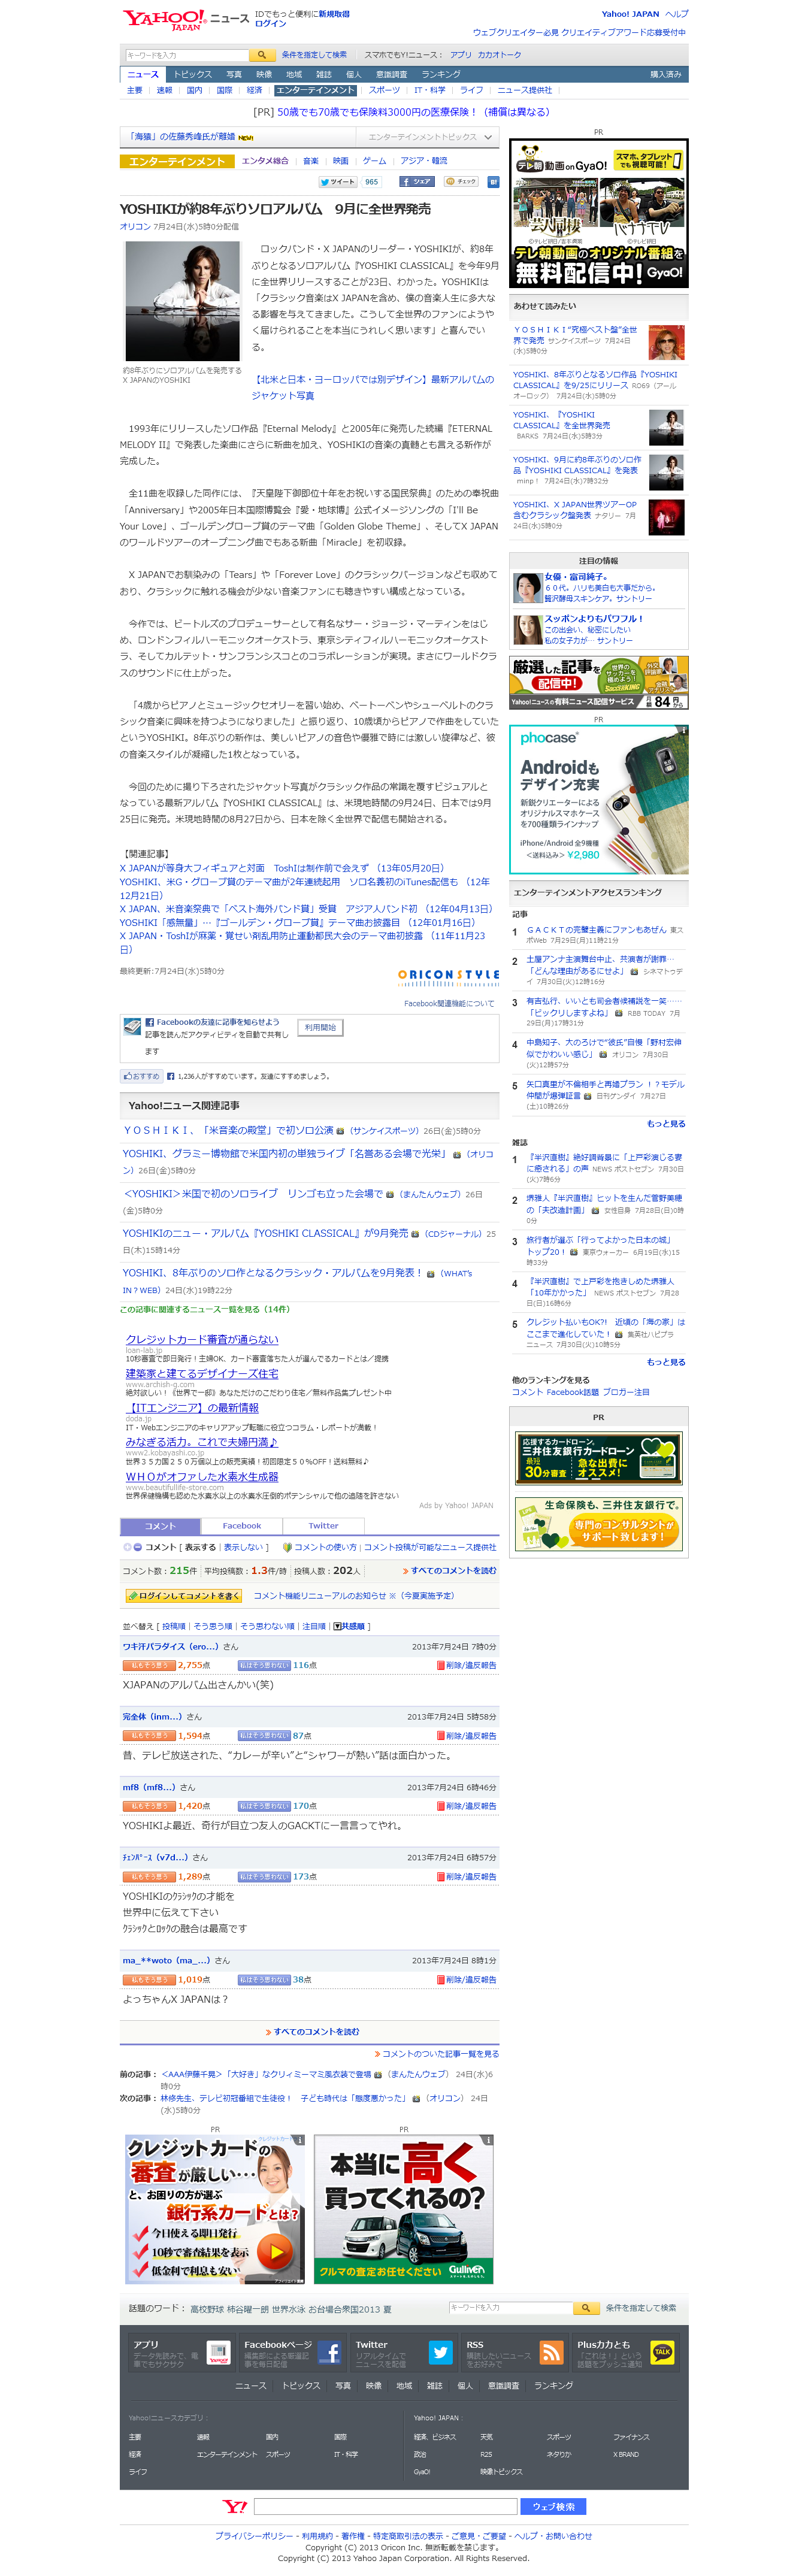Viewport: 808px width, 2576px height.
Task: Share article with the Tweet button
Action: coord(339,182)
